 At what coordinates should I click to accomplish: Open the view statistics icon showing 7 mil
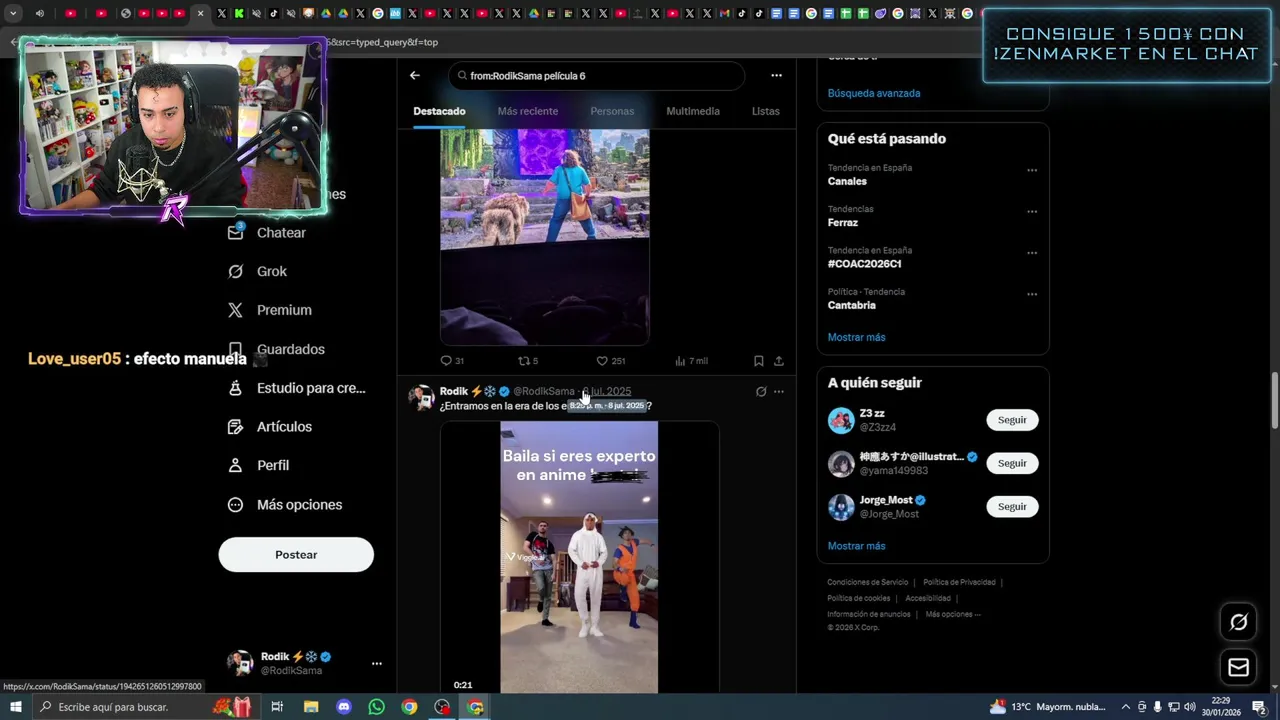pos(680,361)
